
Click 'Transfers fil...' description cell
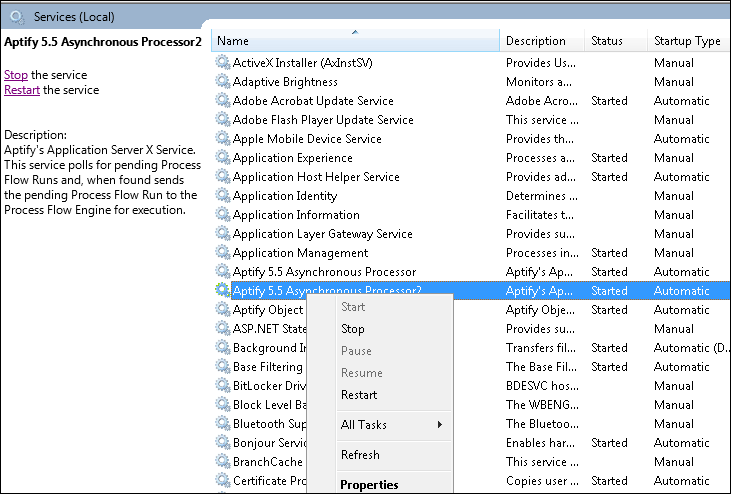[x=541, y=348]
